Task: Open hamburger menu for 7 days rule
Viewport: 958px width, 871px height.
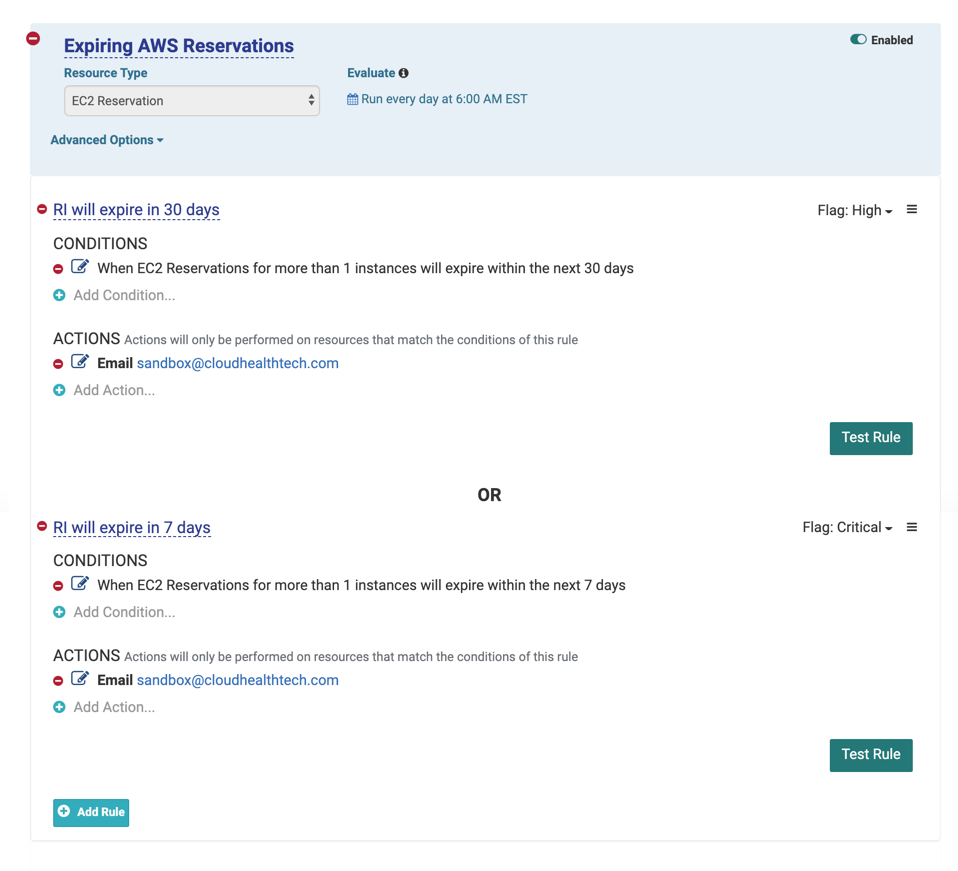Action: 911,527
